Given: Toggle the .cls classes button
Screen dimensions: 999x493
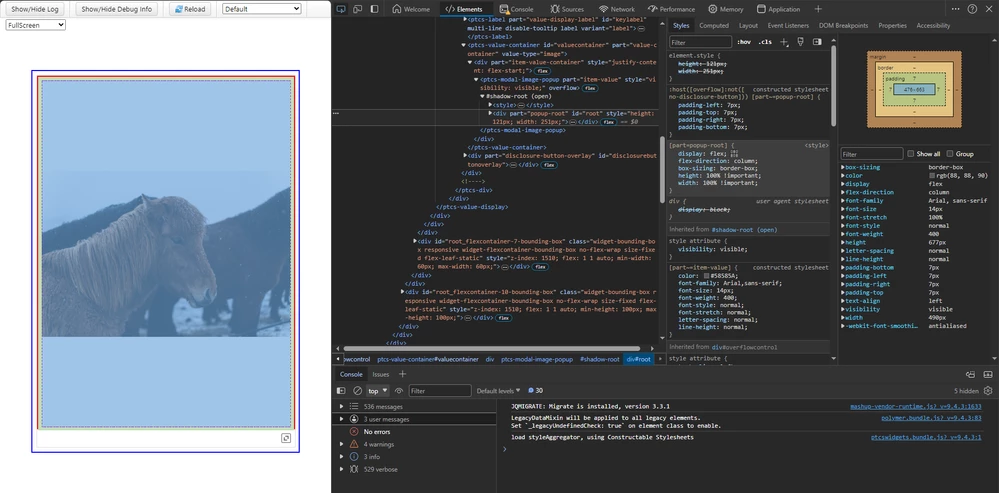Looking at the screenshot, I should click(765, 42).
